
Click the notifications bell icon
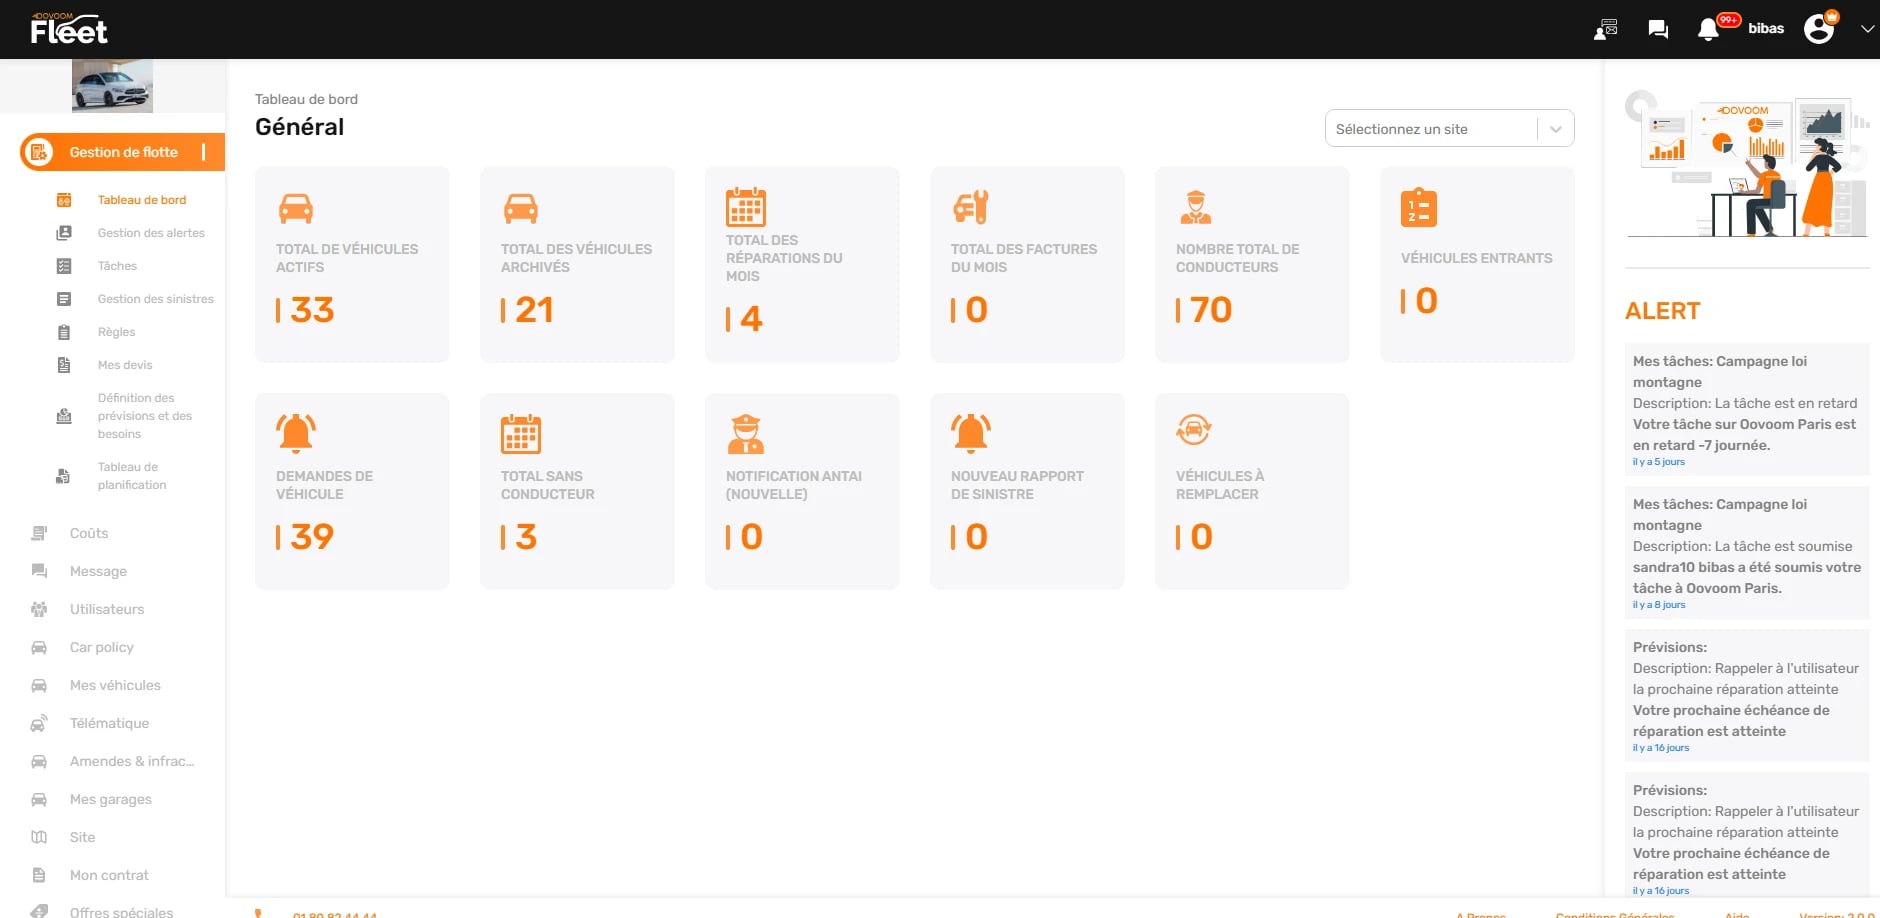[x=1708, y=30]
